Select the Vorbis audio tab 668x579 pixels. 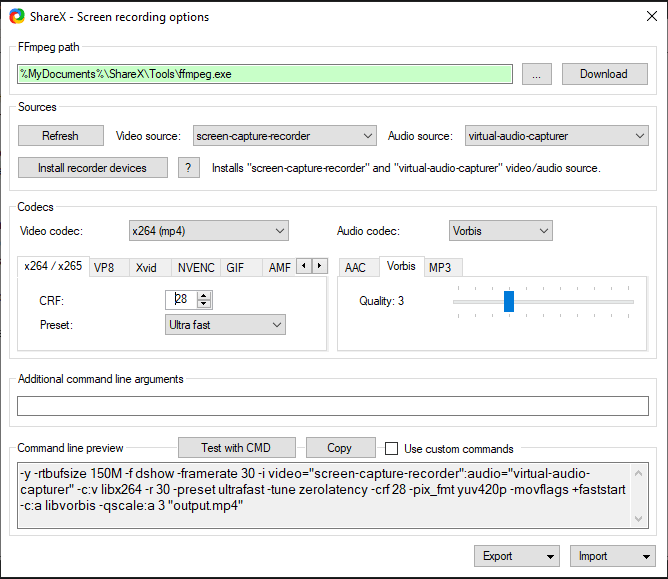pos(401,266)
